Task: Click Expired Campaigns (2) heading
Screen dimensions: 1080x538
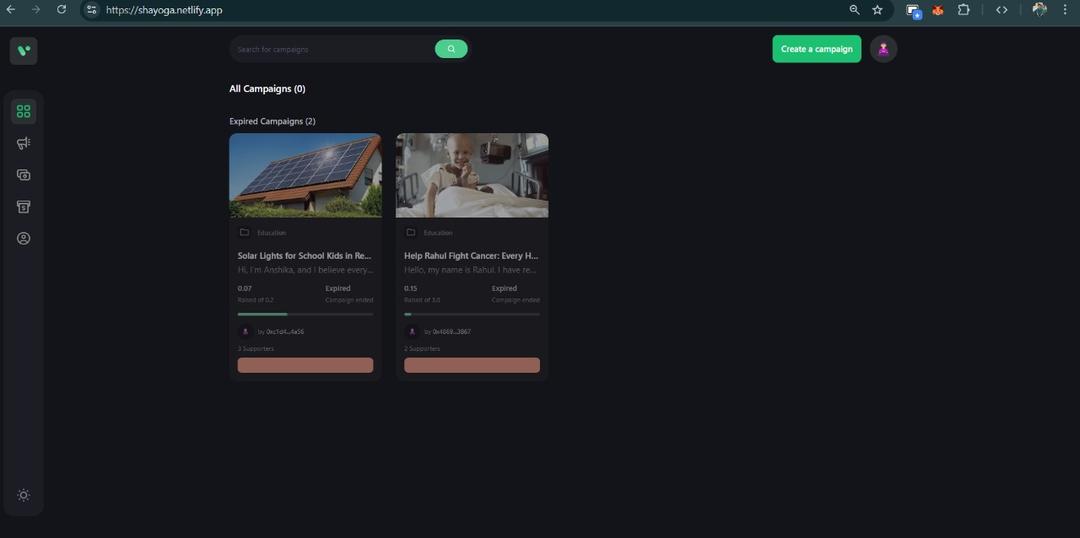Action: tap(272, 121)
